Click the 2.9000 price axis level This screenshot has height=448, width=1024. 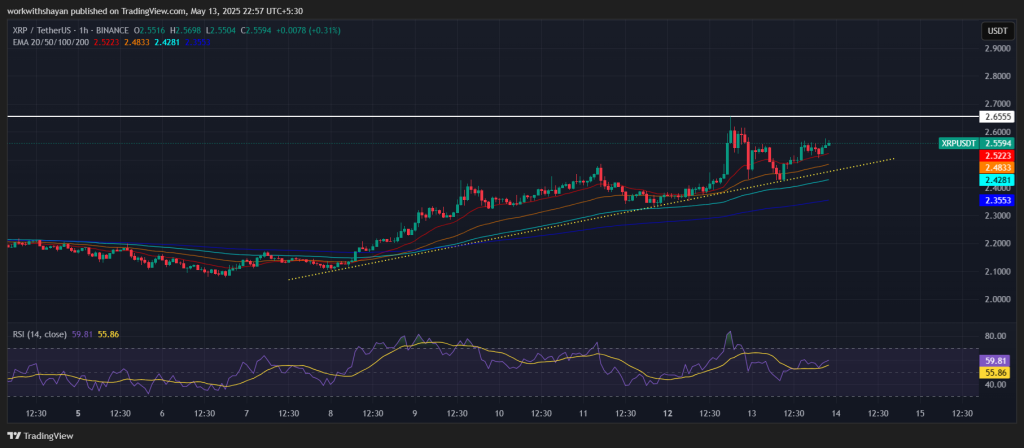[x=997, y=48]
